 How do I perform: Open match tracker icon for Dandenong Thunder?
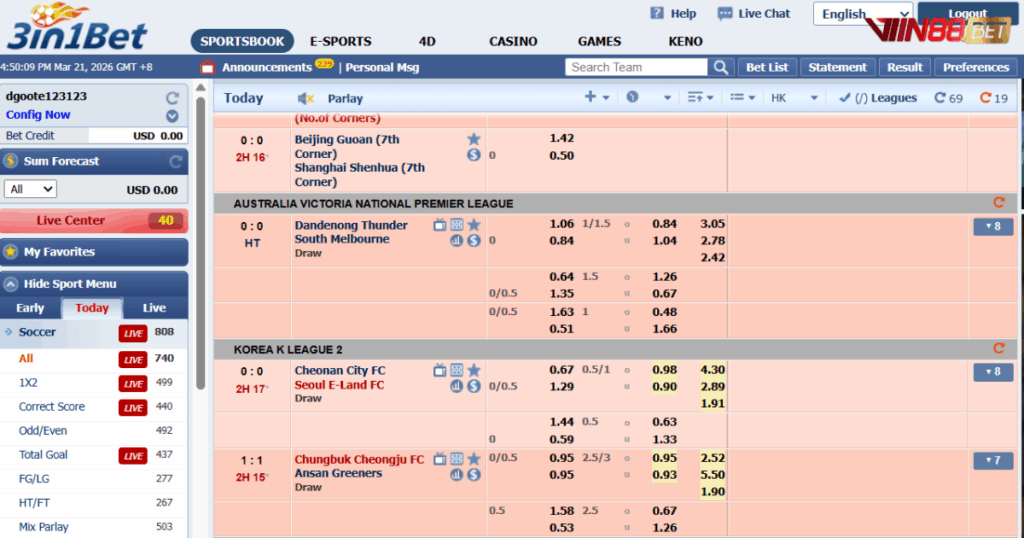[x=456, y=225]
